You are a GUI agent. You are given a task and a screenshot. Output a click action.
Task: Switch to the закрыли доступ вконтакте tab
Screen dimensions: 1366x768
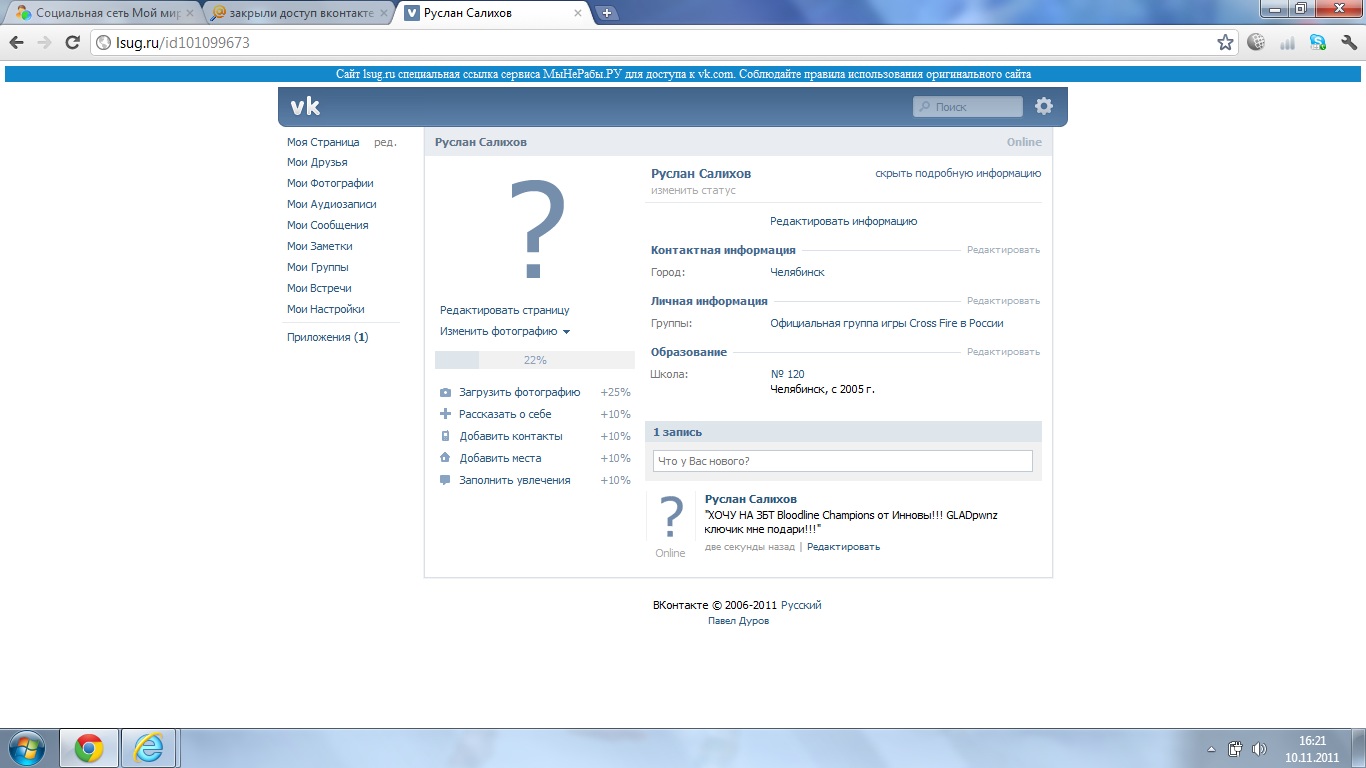pyautogui.click(x=300, y=13)
